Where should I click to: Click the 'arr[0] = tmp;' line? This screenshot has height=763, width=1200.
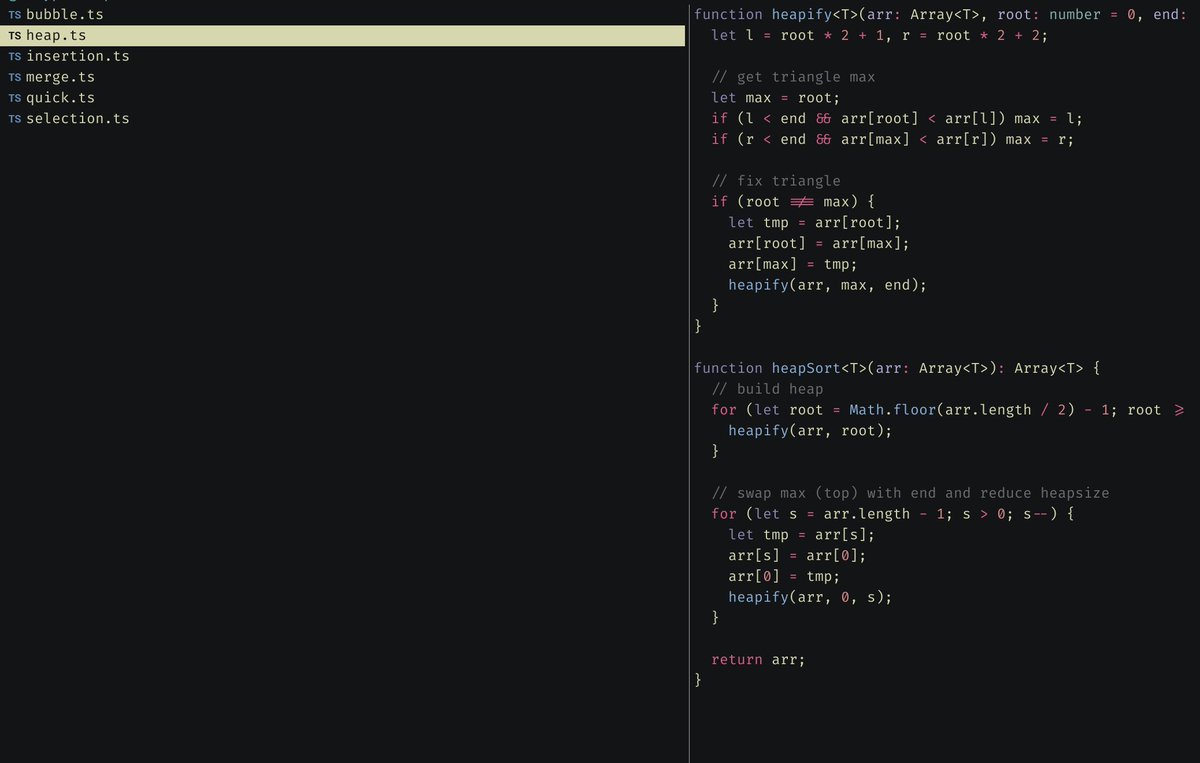click(x=784, y=576)
